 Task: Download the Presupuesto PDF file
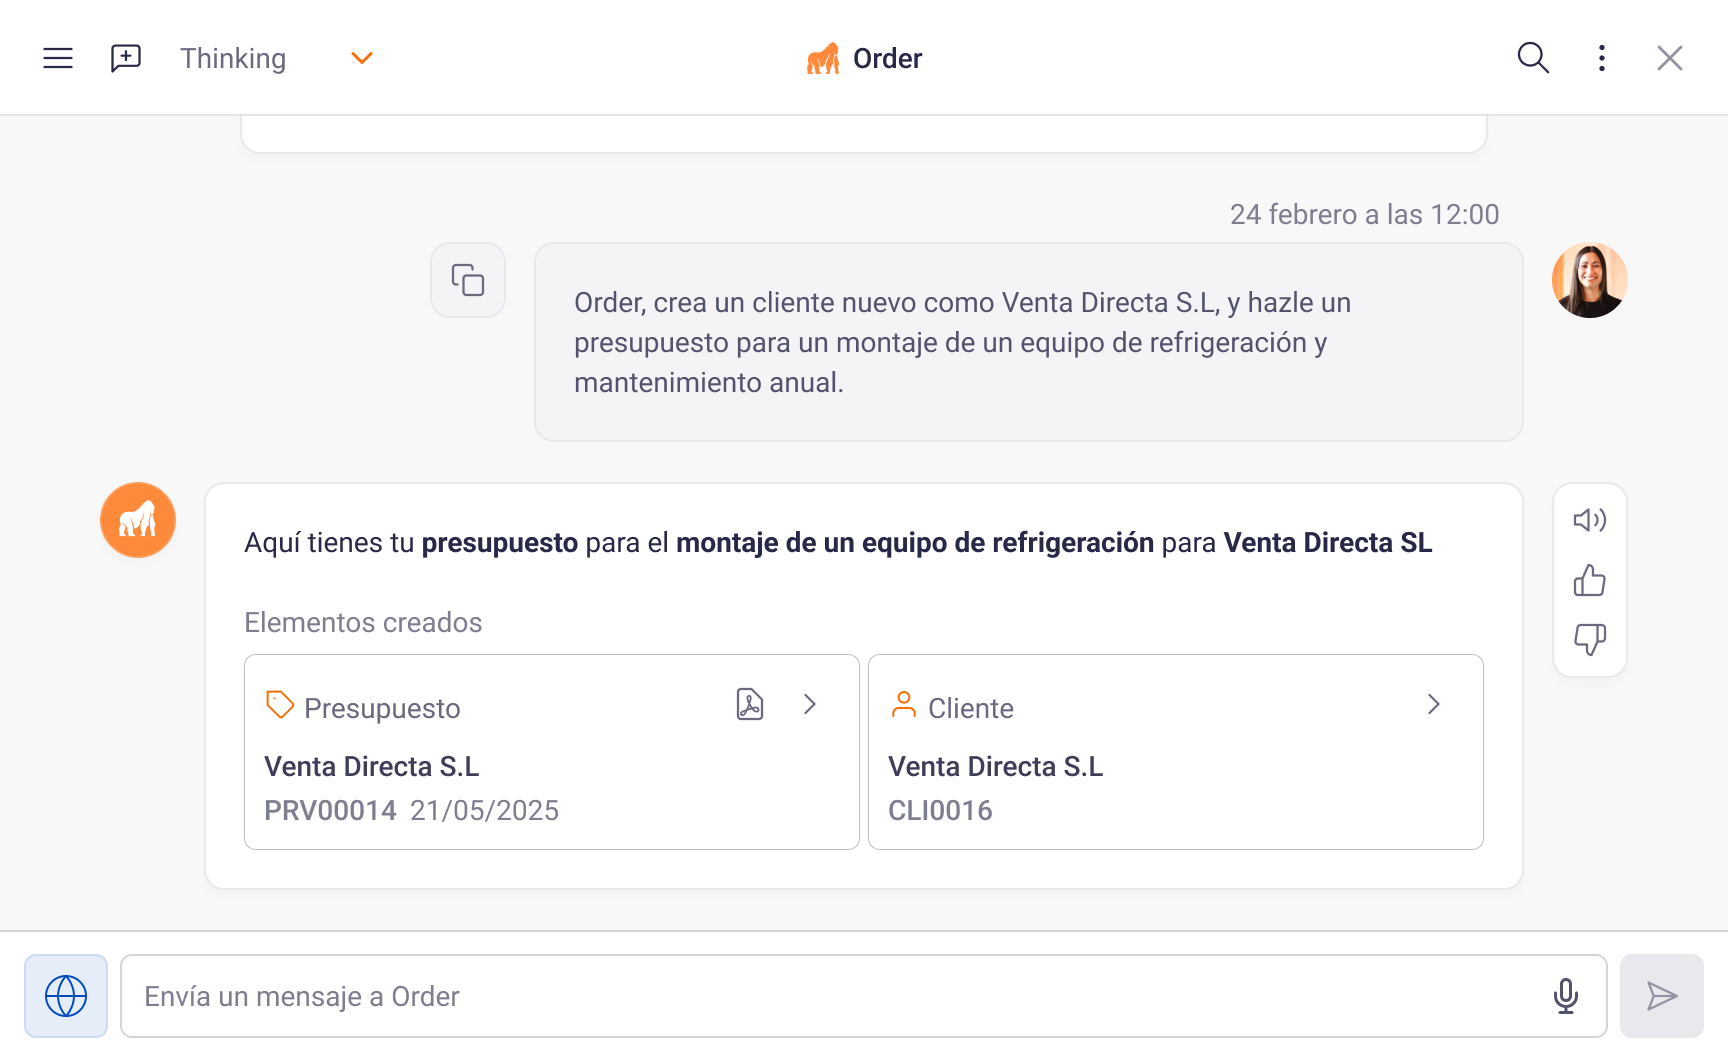[750, 705]
